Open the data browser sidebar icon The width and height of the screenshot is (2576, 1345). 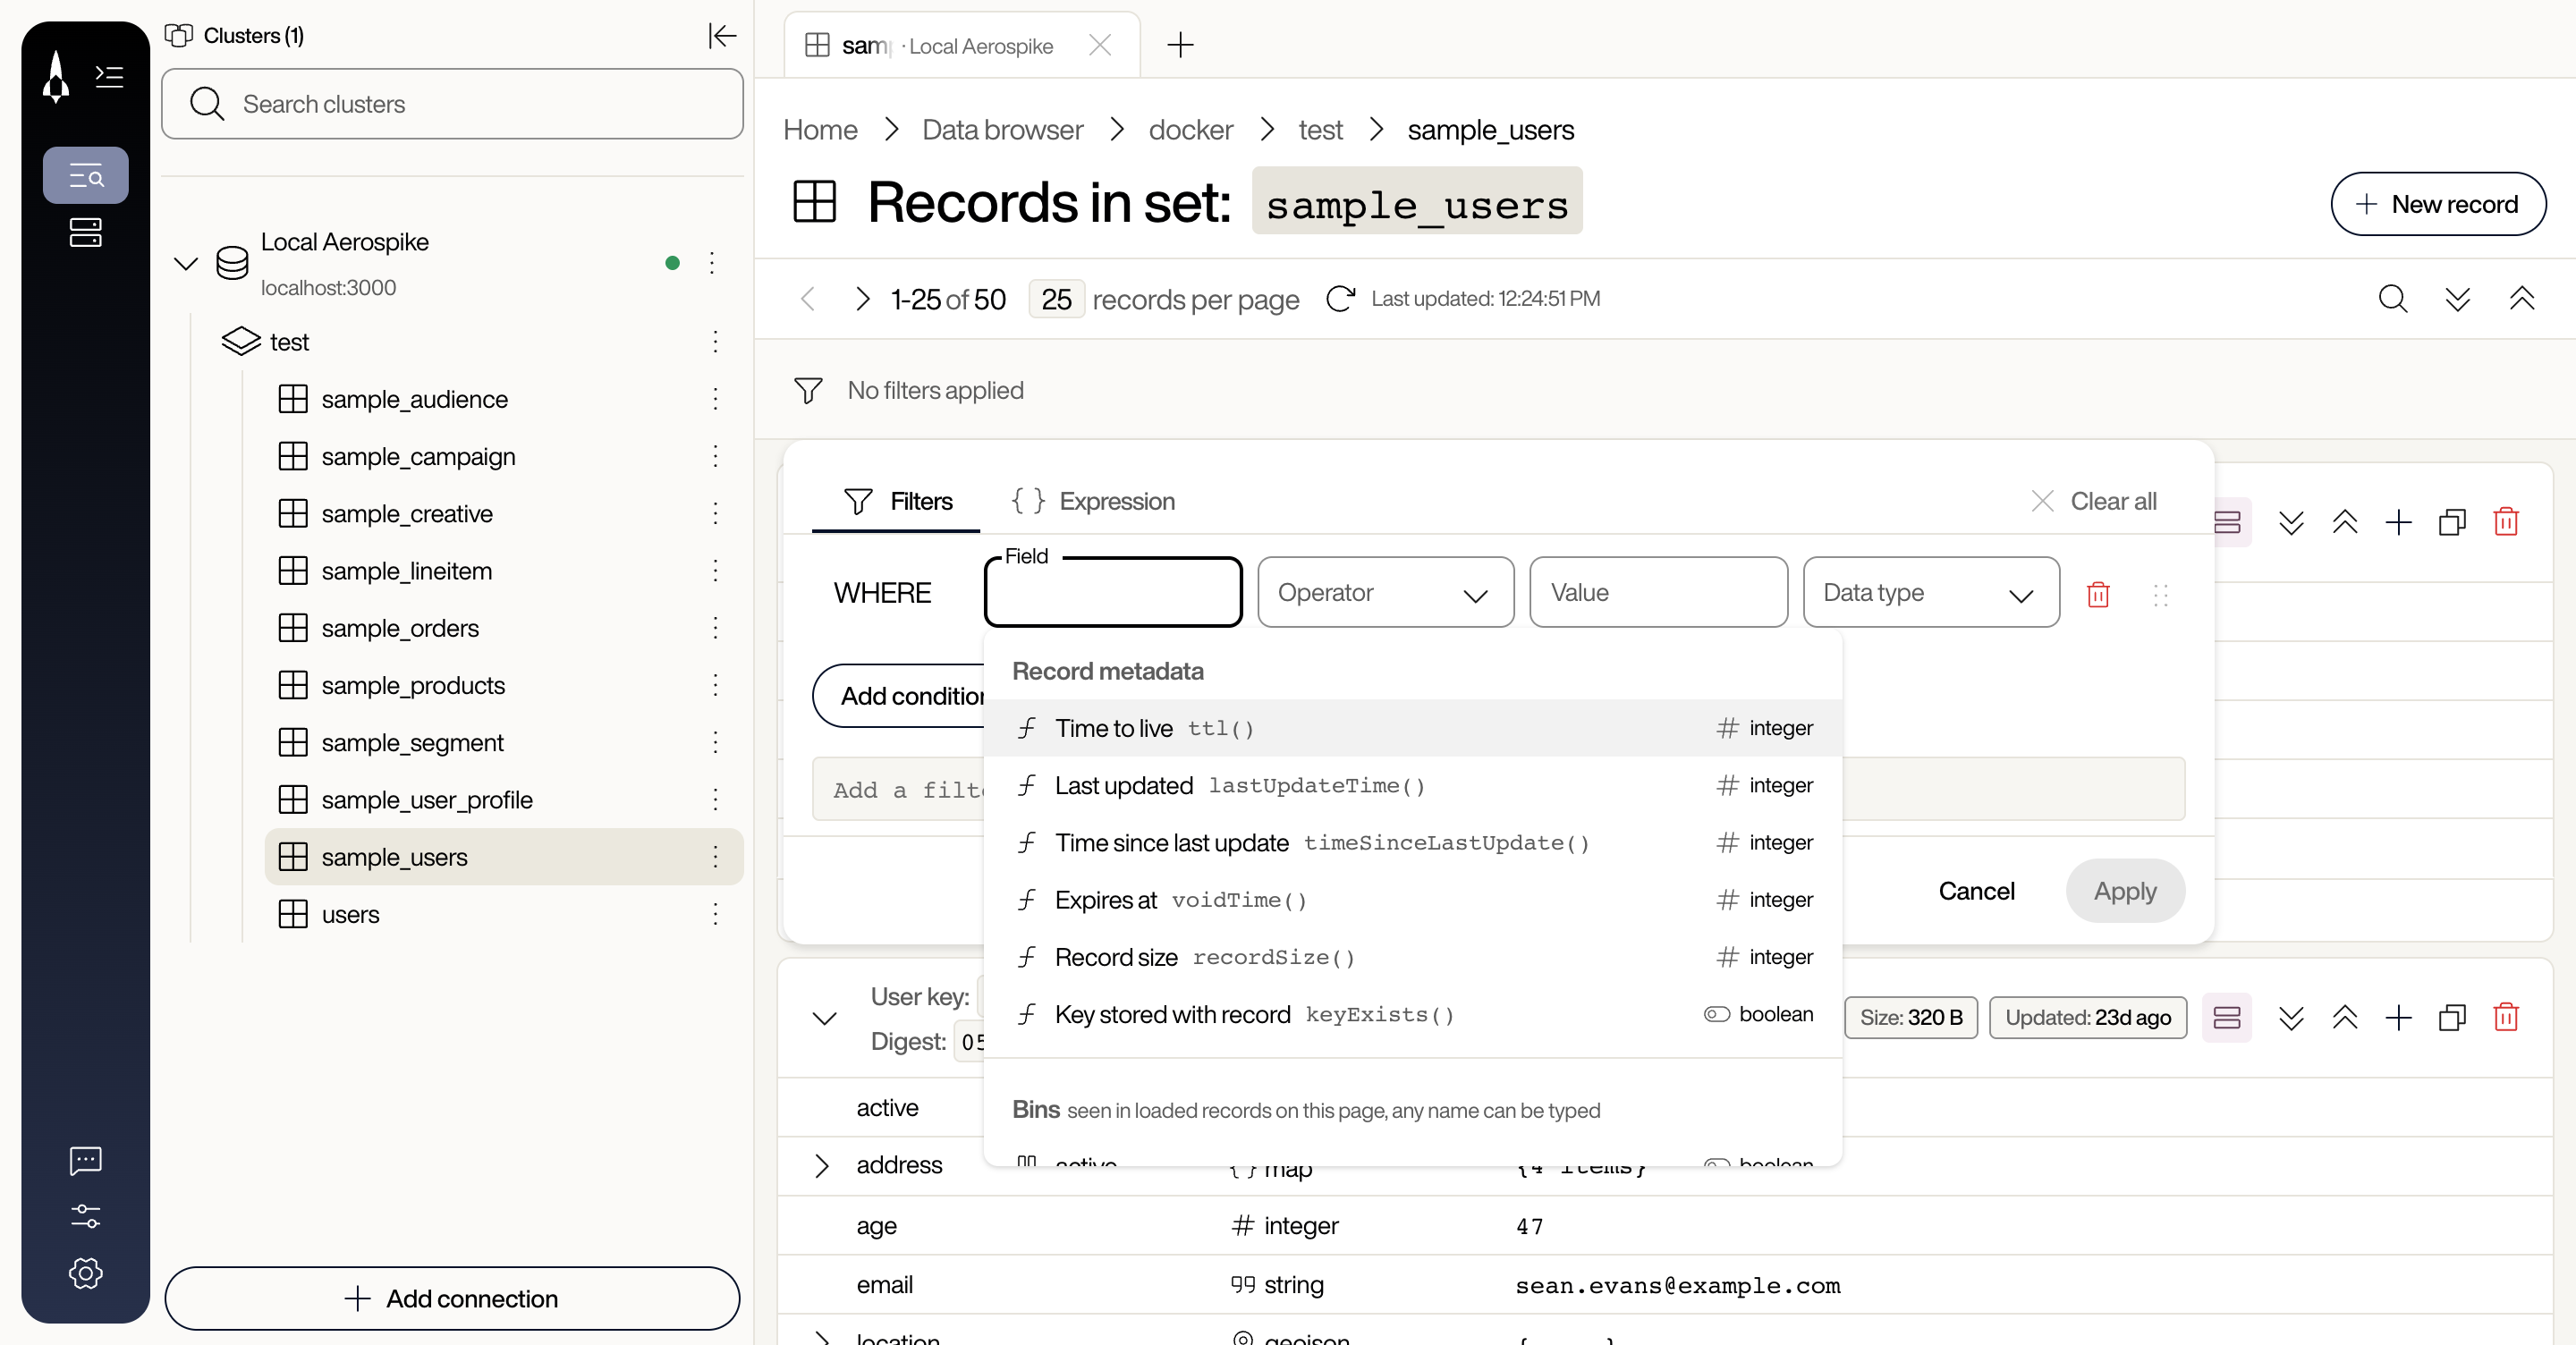86,176
